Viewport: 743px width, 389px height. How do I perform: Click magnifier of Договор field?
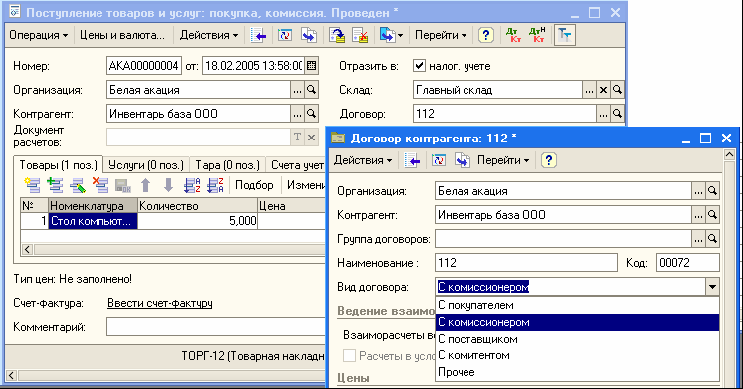point(617,114)
